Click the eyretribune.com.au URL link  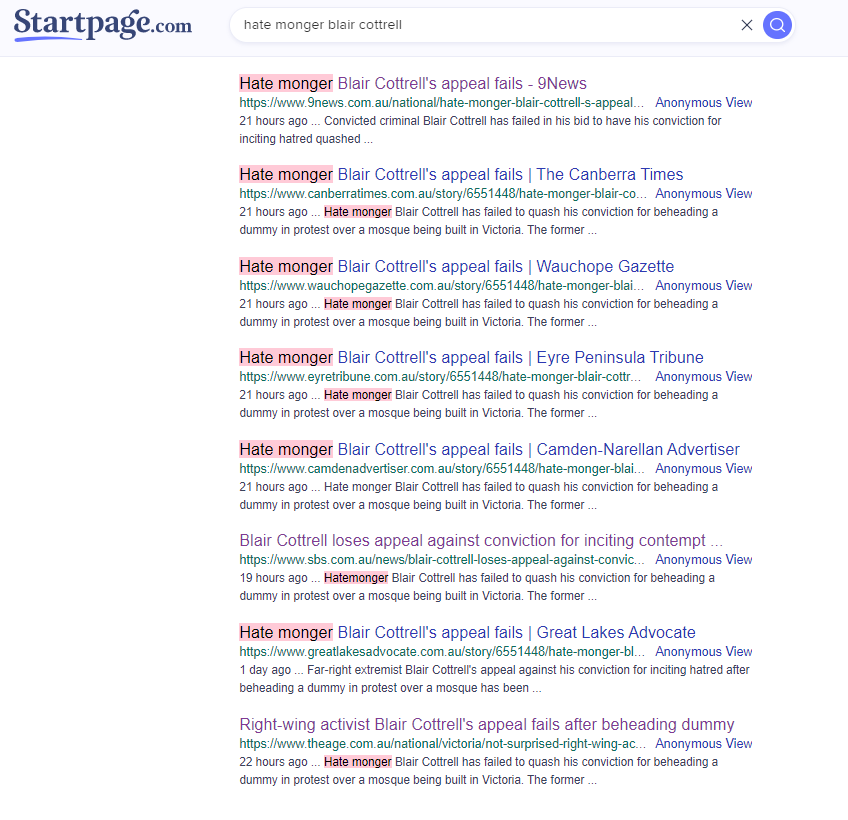(x=440, y=376)
